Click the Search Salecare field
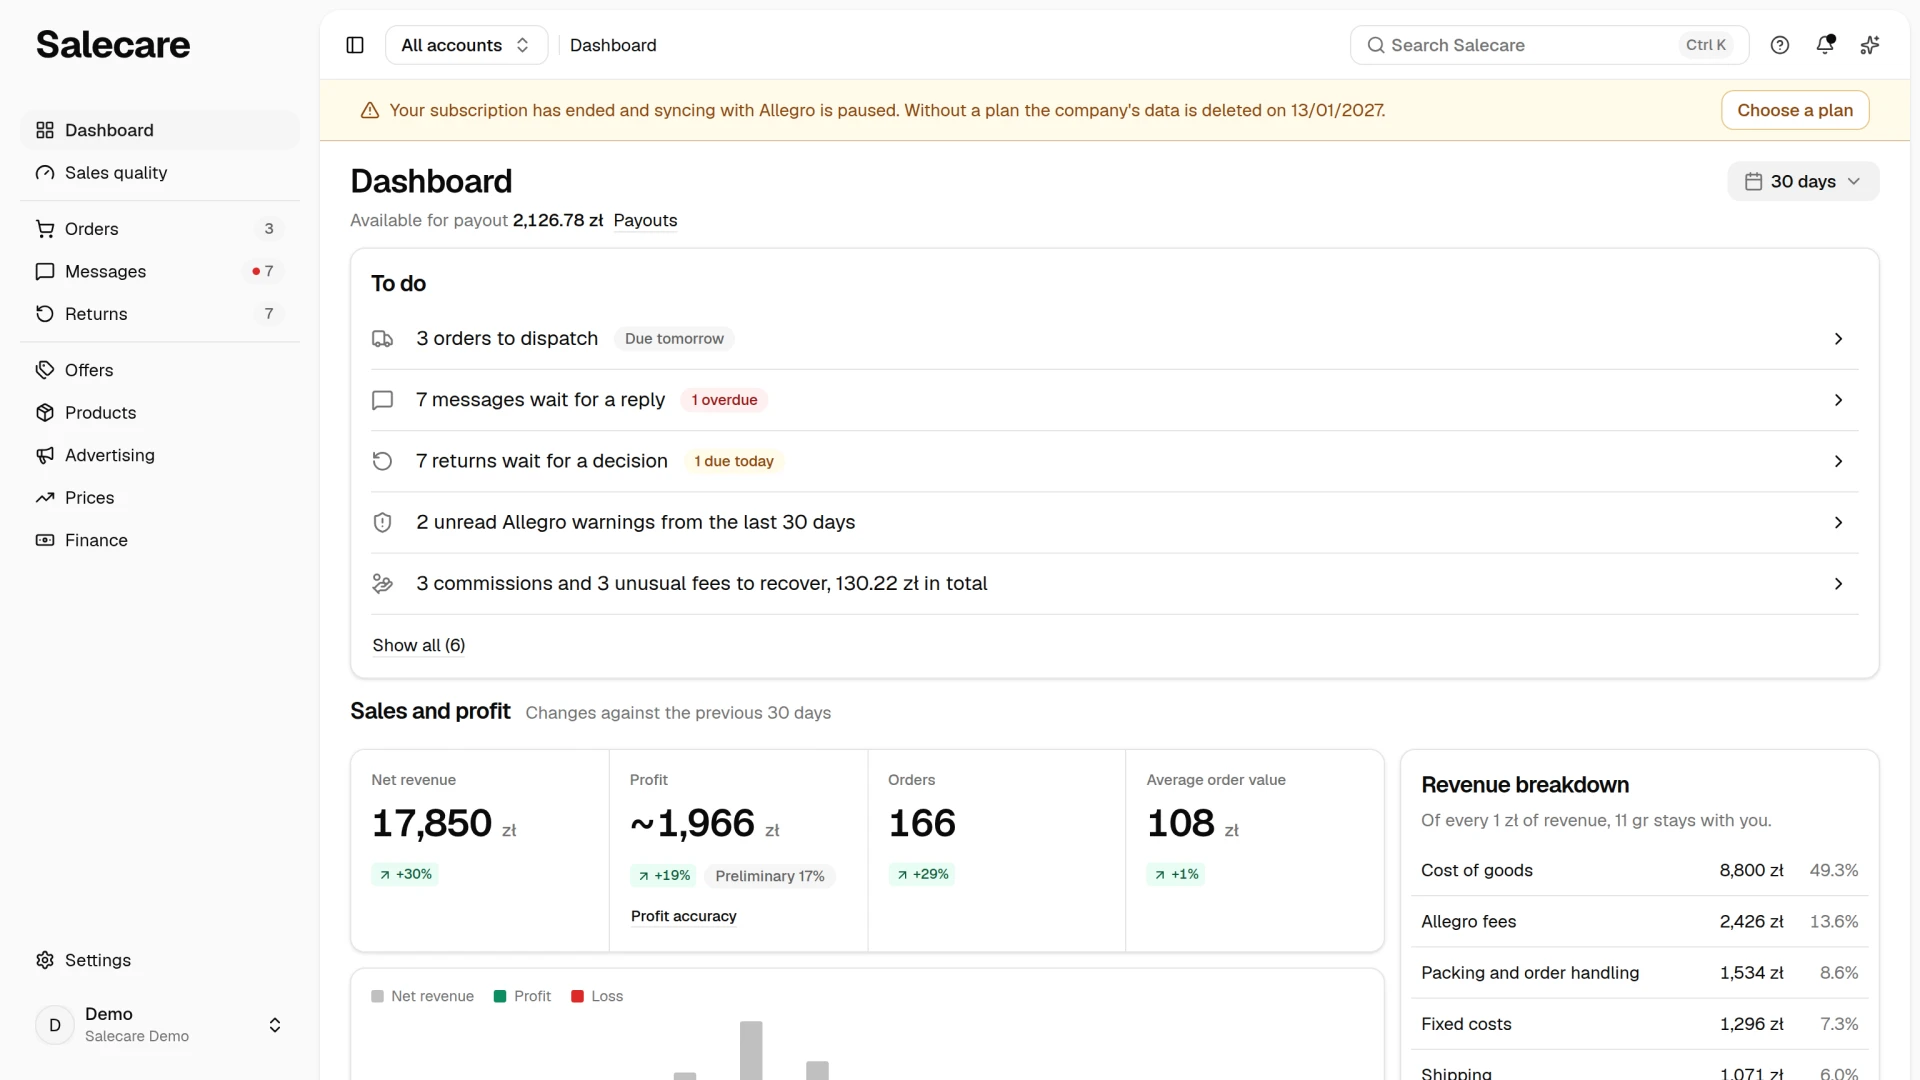The width and height of the screenshot is (1920, 1080). pyautogui.click(x=1549, y=45)
